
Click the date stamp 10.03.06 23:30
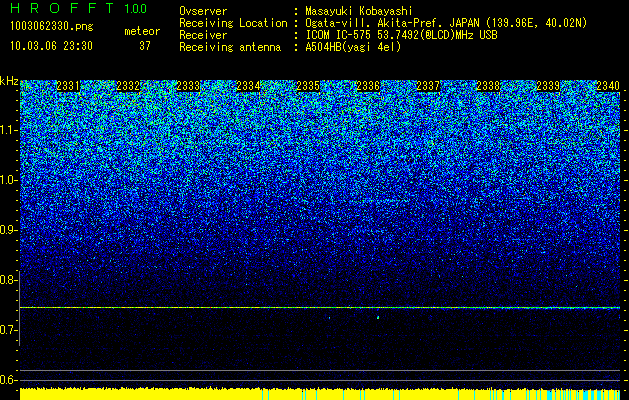coord(51,46)
